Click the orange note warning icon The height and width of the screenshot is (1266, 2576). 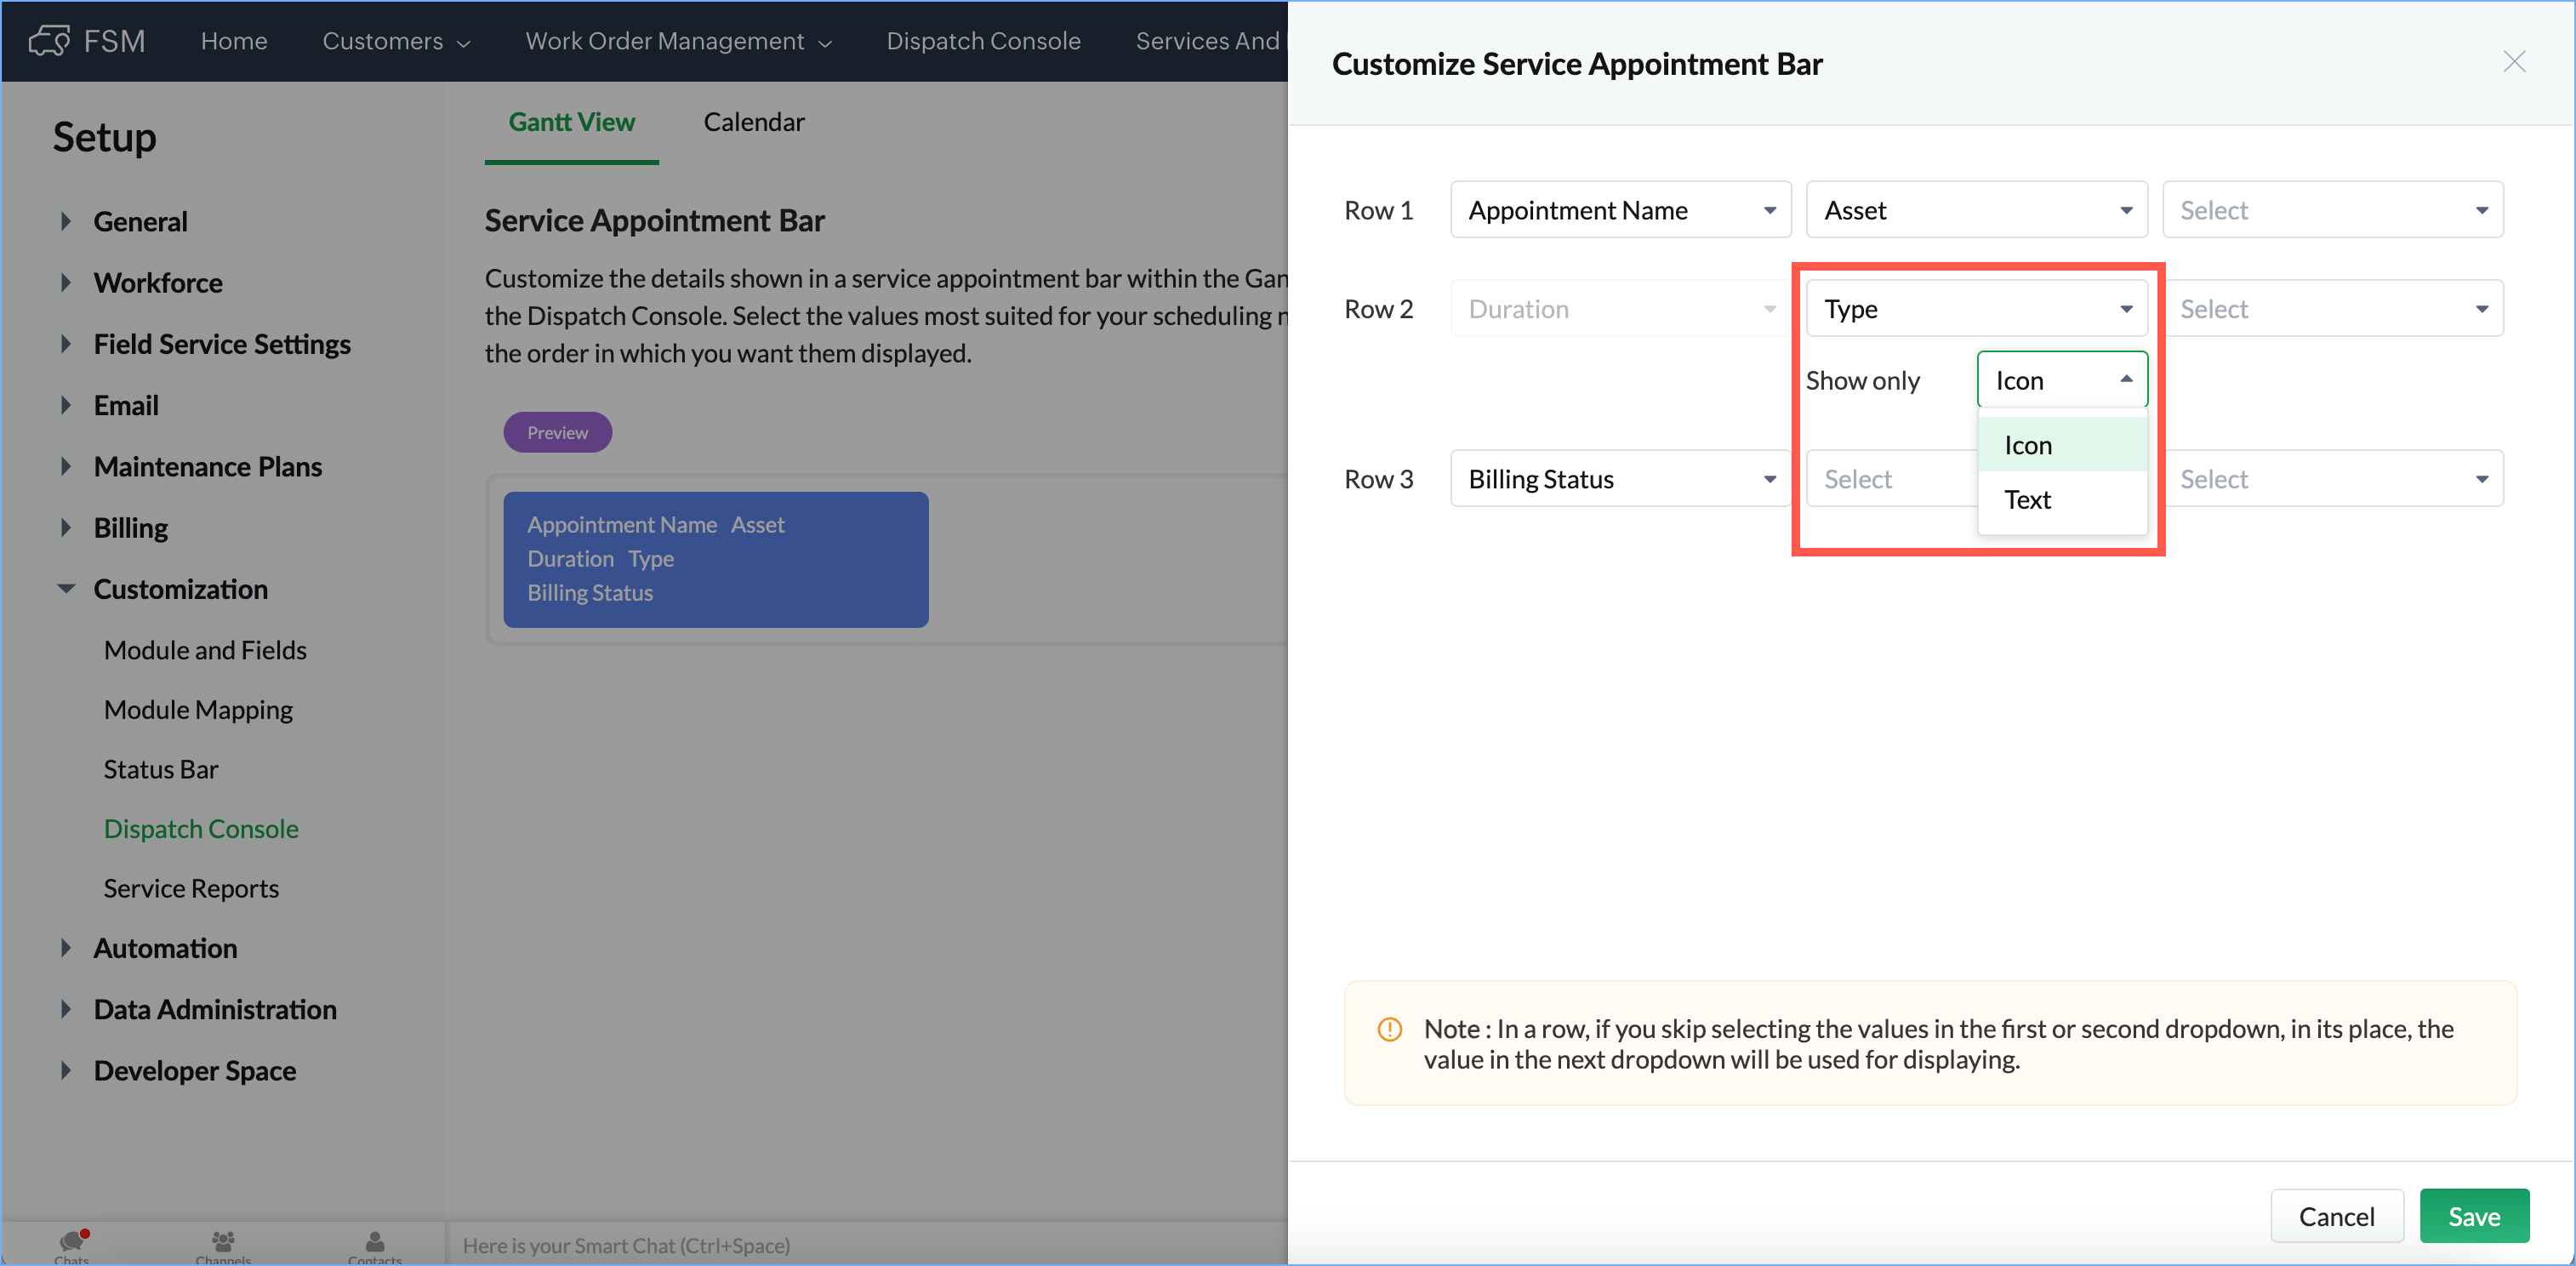[1389, 1029]
